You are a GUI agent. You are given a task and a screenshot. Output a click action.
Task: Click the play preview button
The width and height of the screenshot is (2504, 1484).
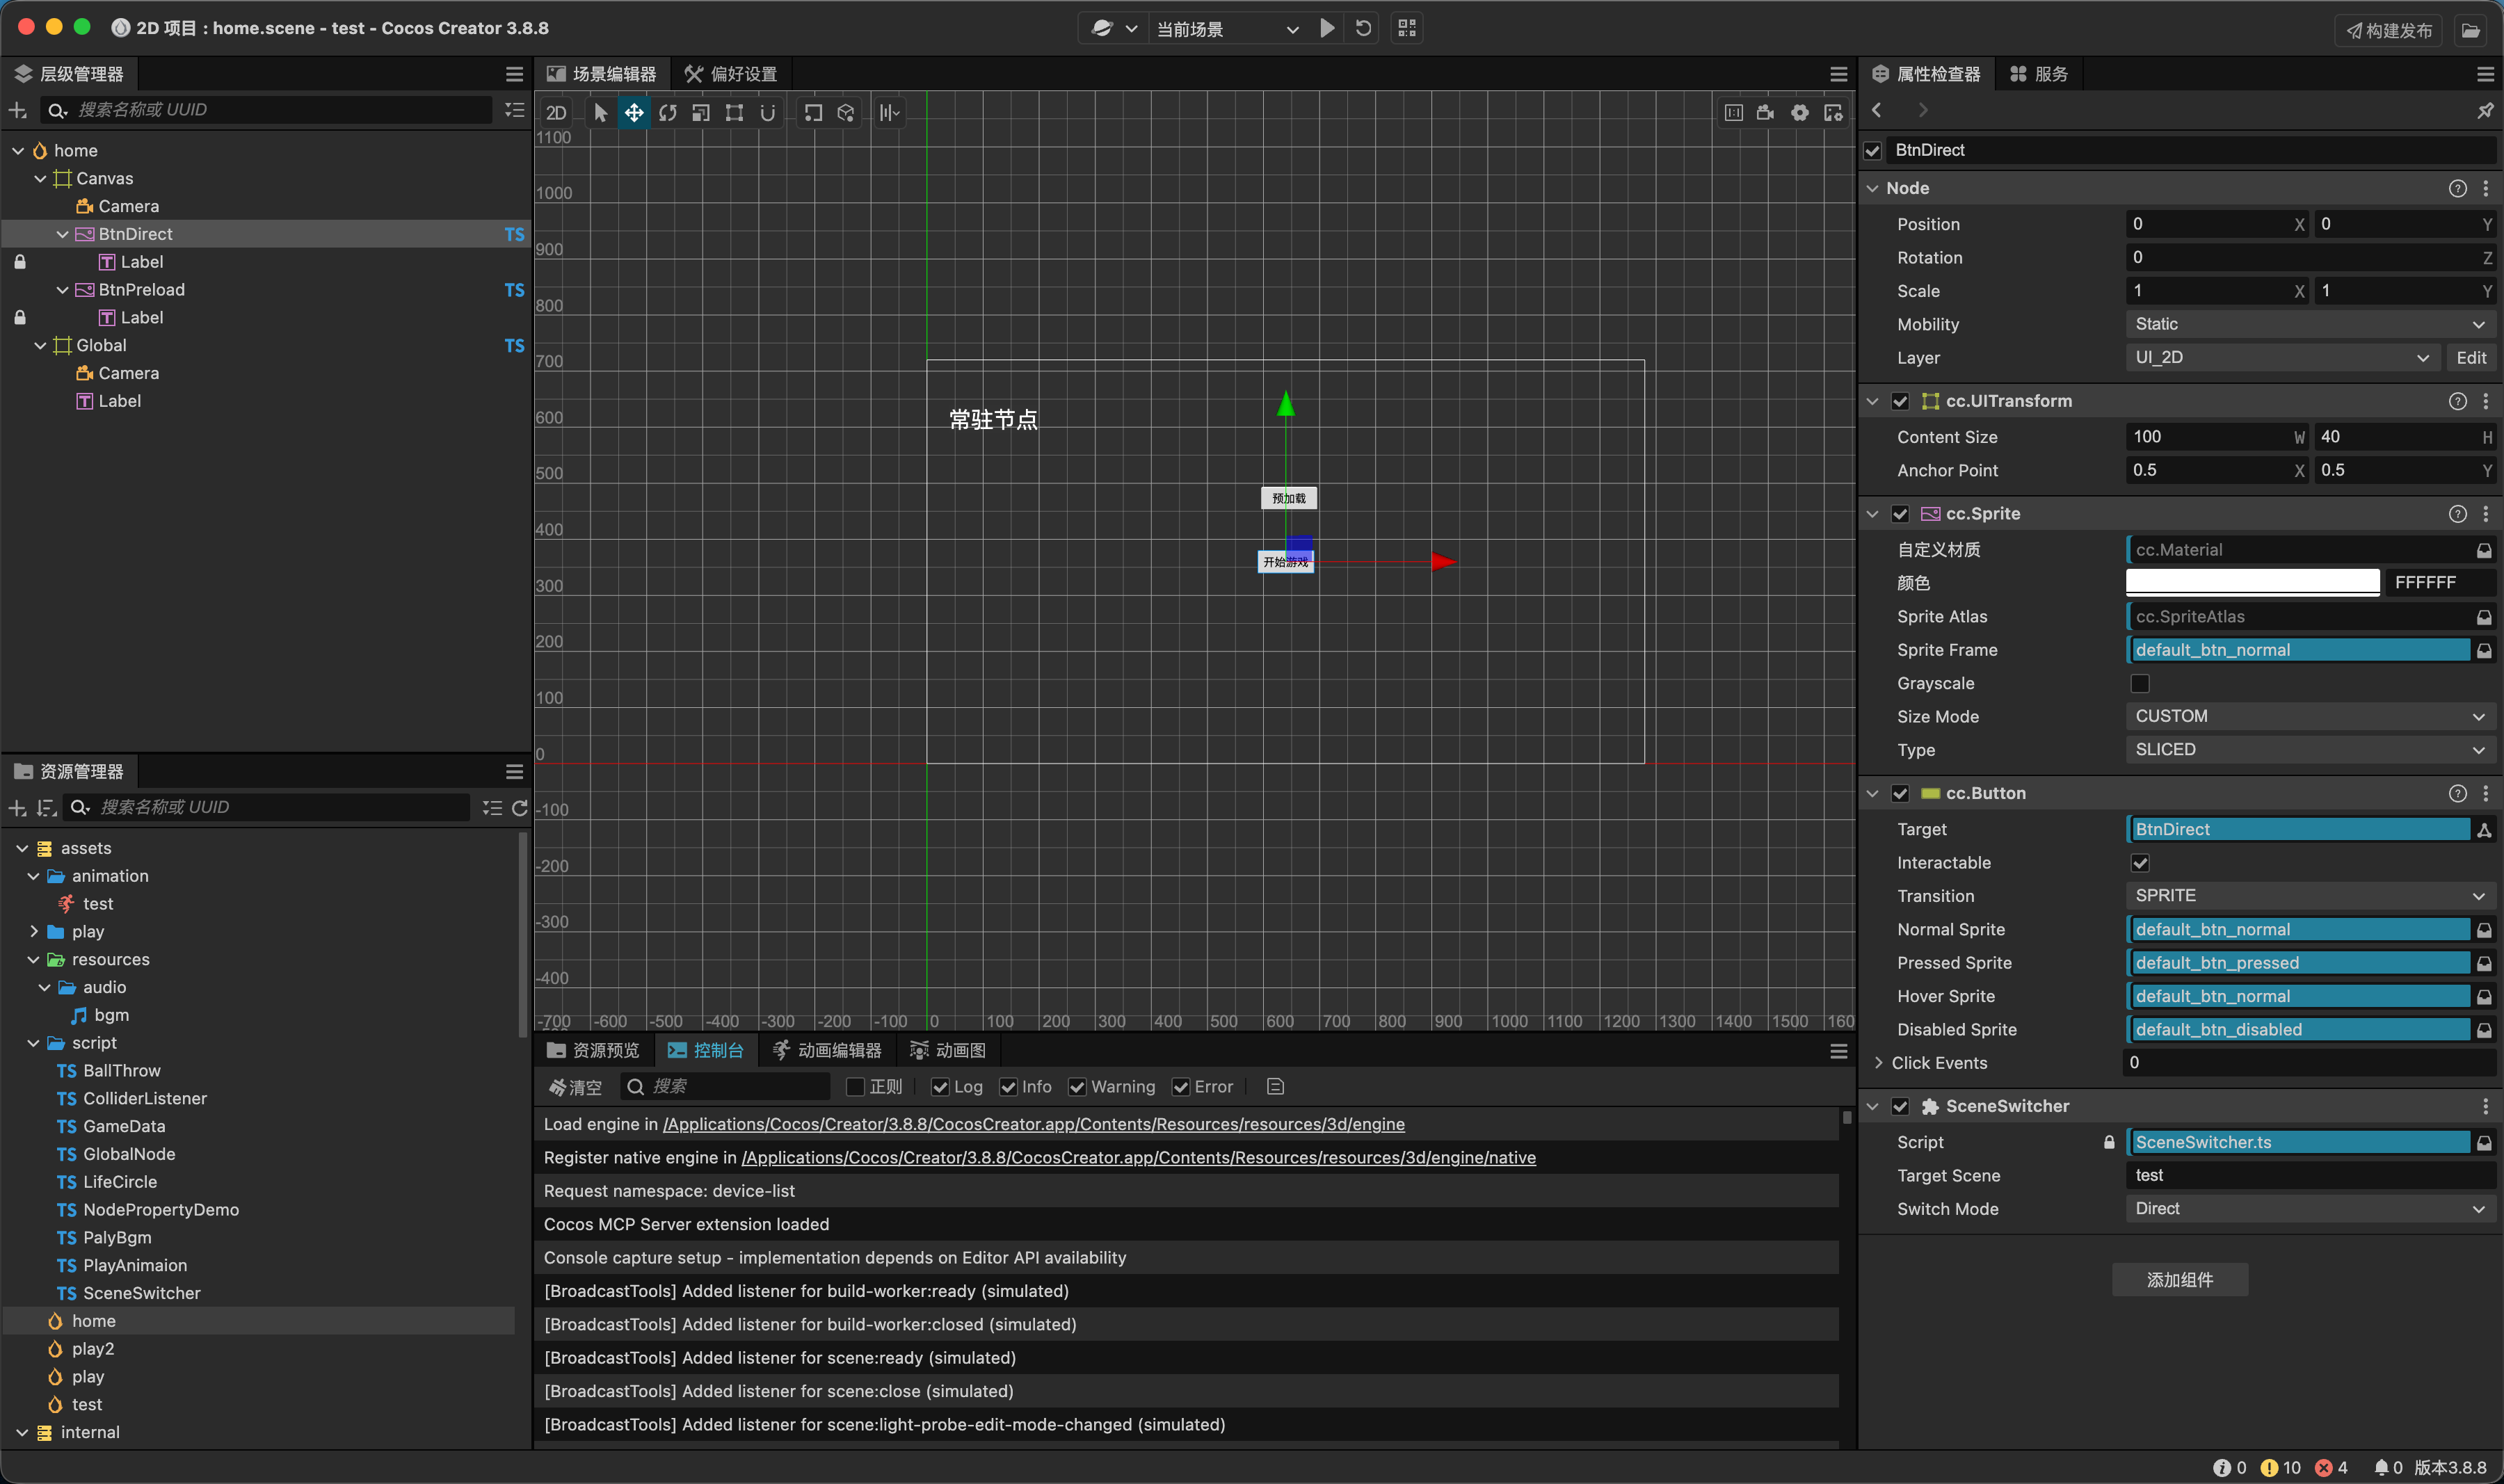[x=1327, y=28]
